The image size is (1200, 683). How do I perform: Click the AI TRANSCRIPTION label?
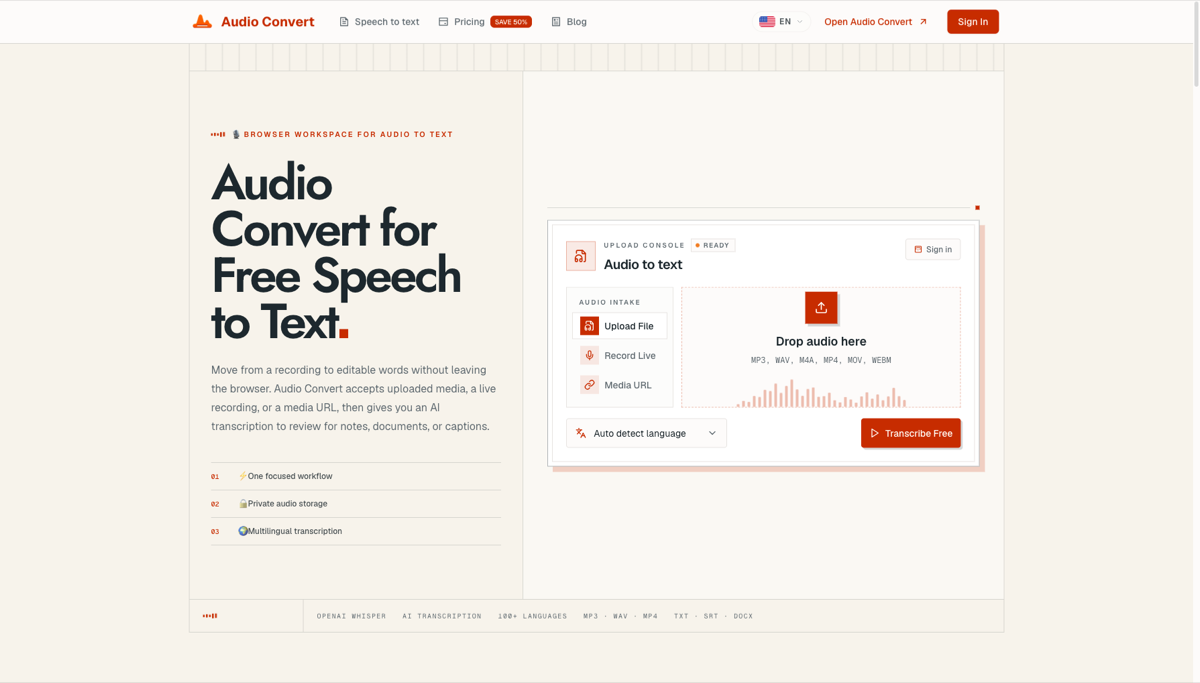click(442, 616)
